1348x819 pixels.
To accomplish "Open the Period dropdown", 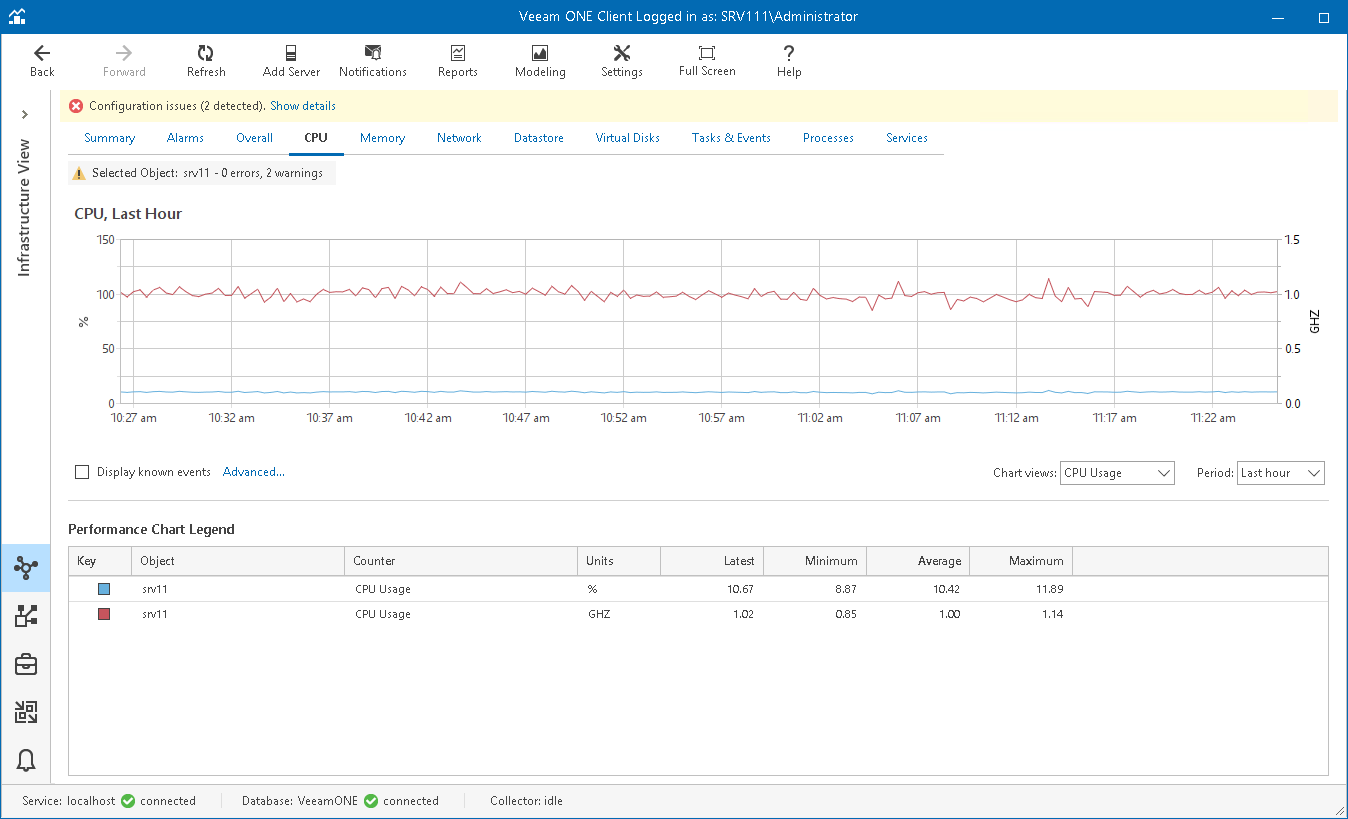I will [1281, 473].
